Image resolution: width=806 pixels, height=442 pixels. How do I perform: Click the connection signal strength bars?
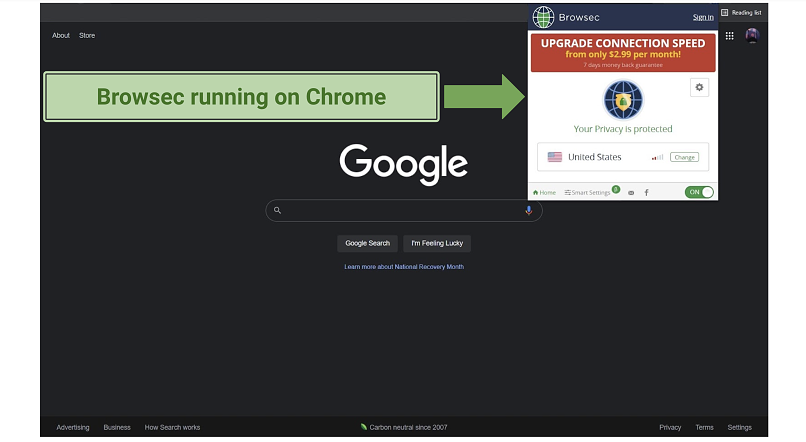point(657,157)
